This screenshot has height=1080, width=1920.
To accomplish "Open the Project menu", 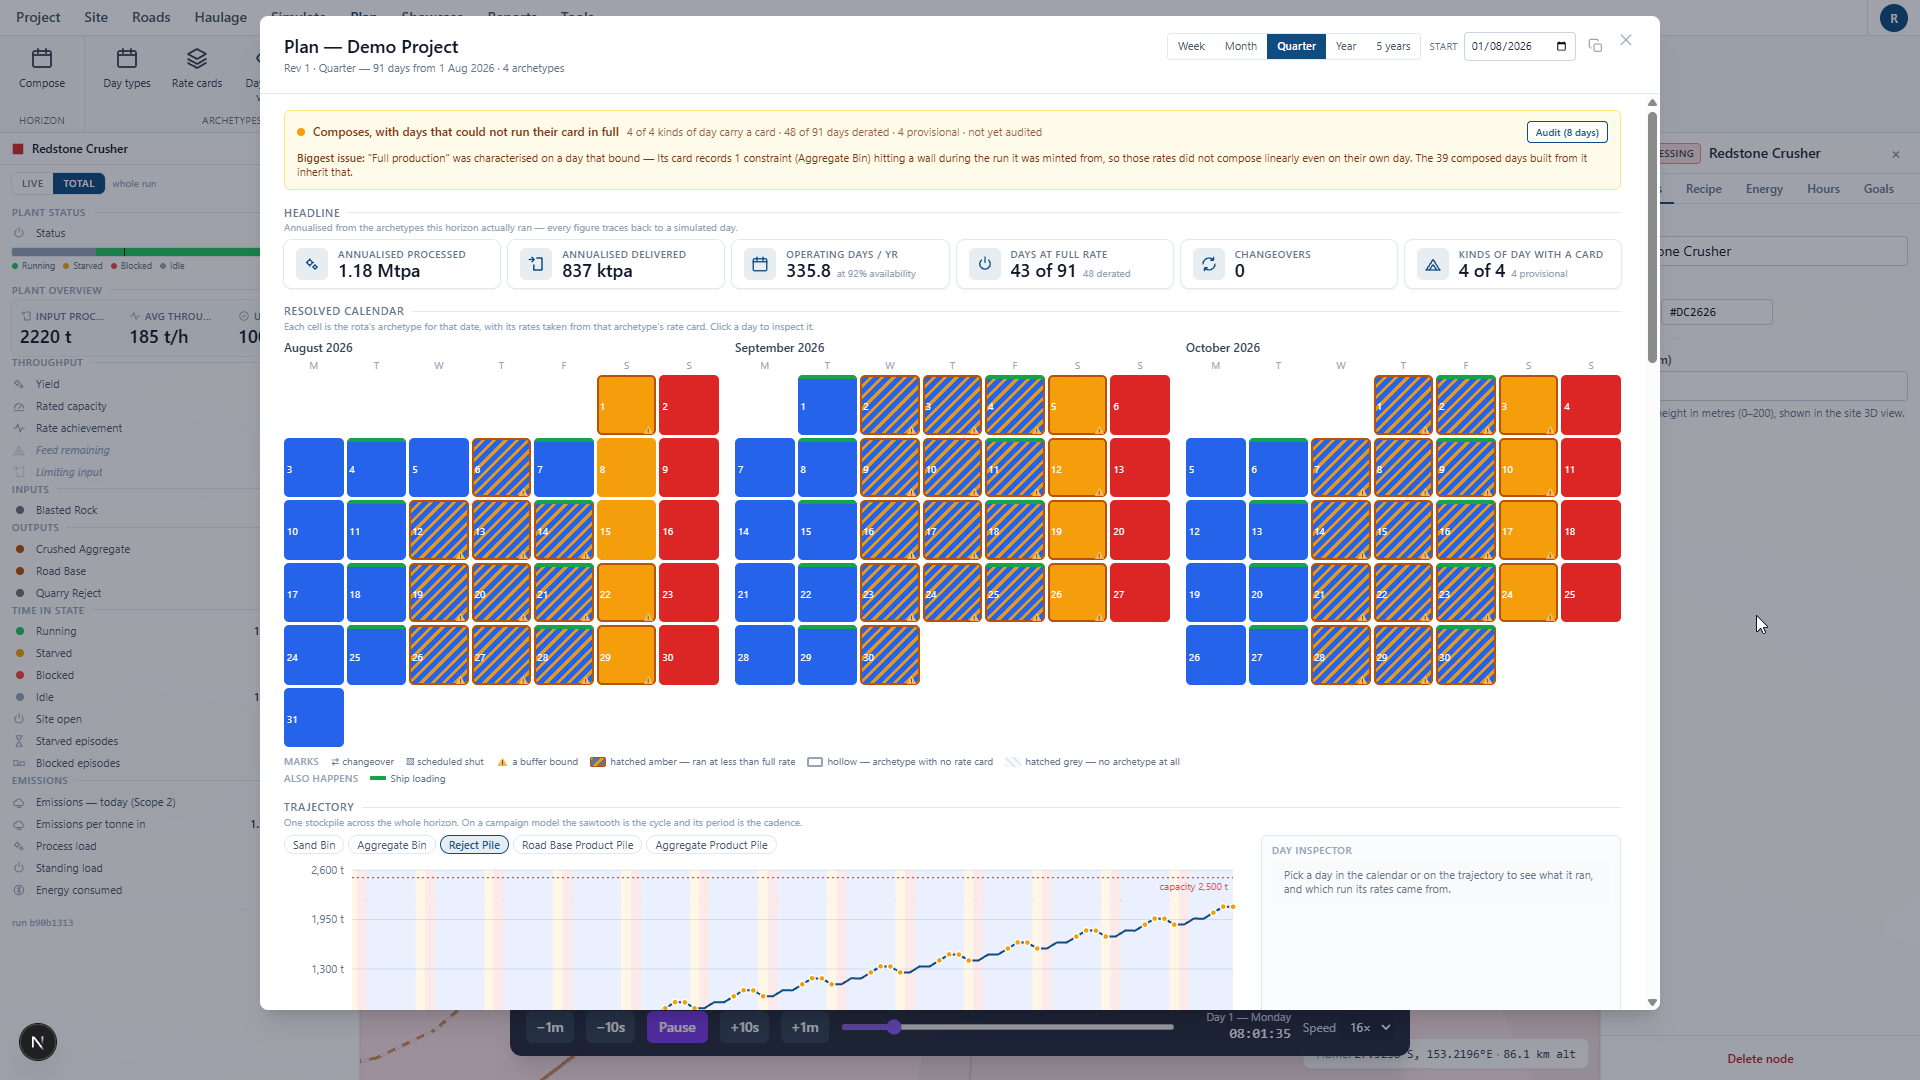I will click(x=38, y=17).
